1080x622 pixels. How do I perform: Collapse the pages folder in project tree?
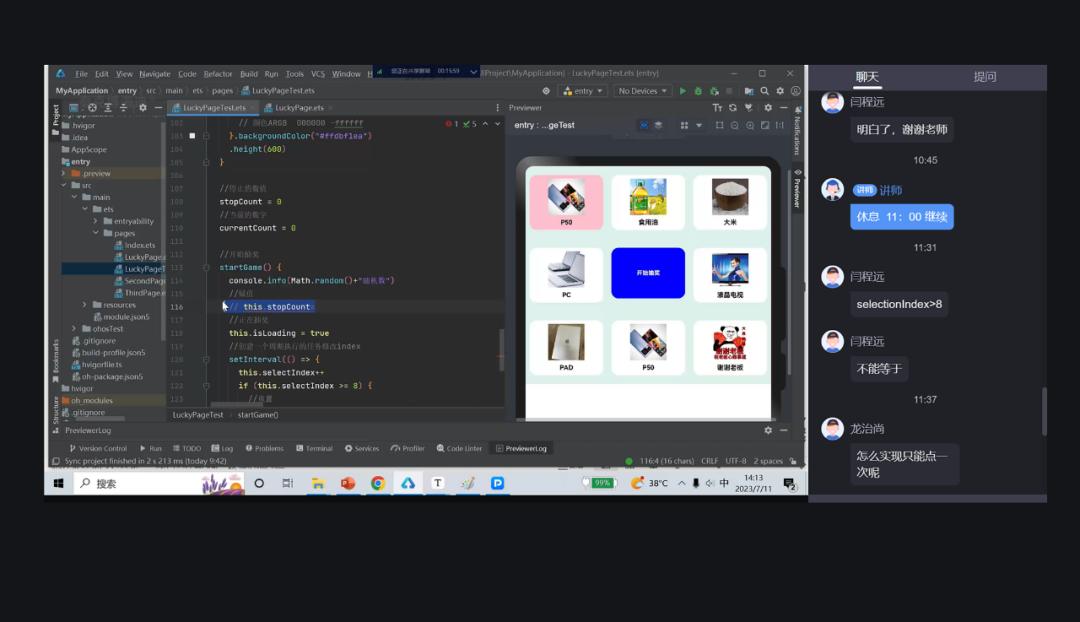pyautogui.click(x=97, y=233)
